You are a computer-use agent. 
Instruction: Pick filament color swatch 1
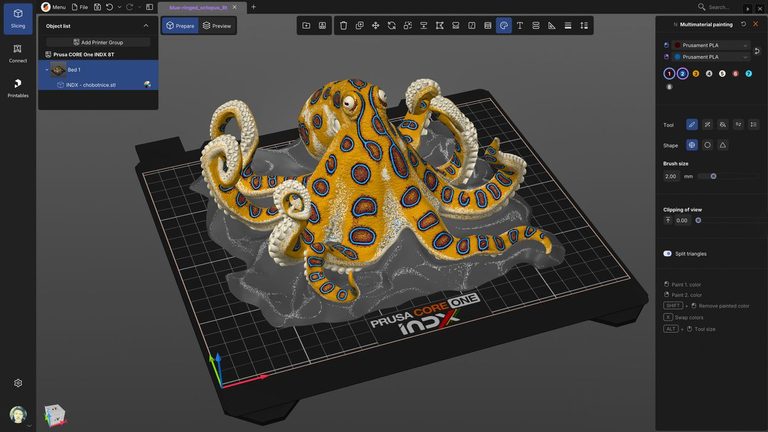pos(669,73)
